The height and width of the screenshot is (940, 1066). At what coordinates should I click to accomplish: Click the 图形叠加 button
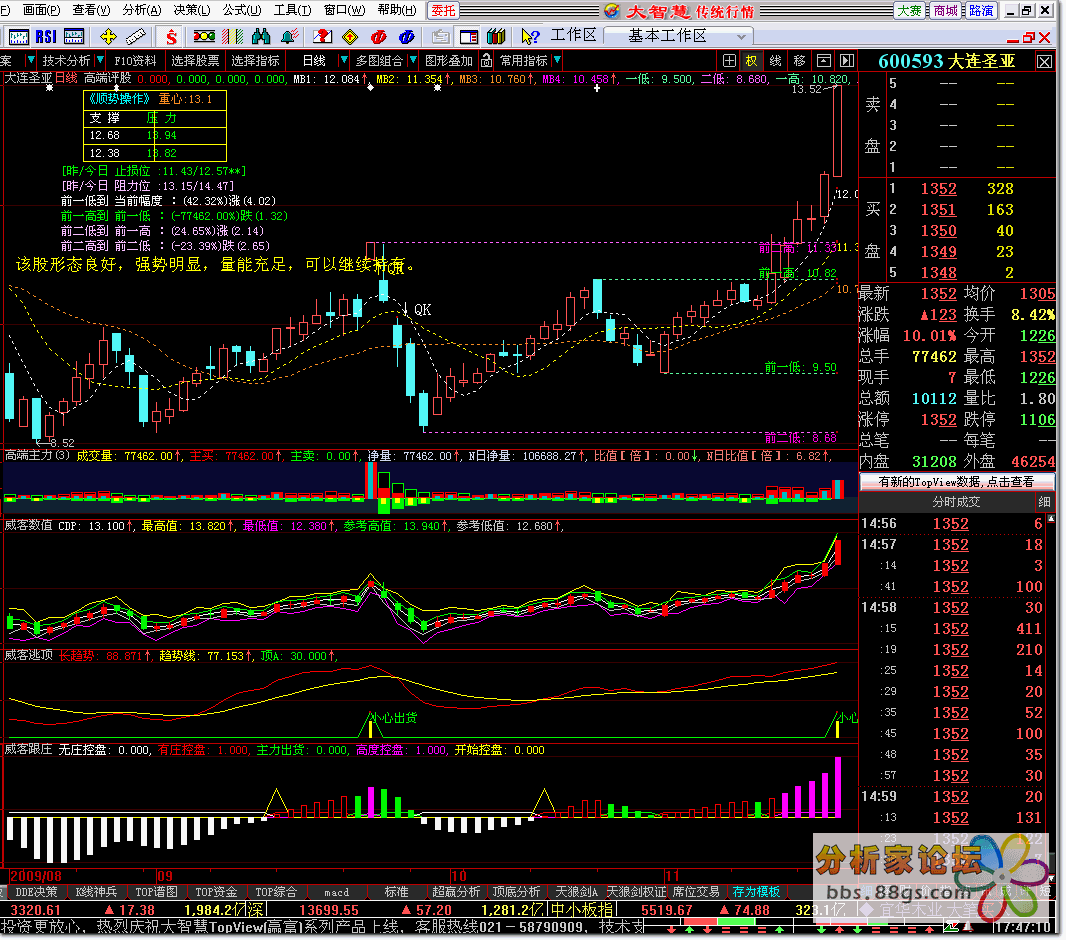[x=449, y=60]
